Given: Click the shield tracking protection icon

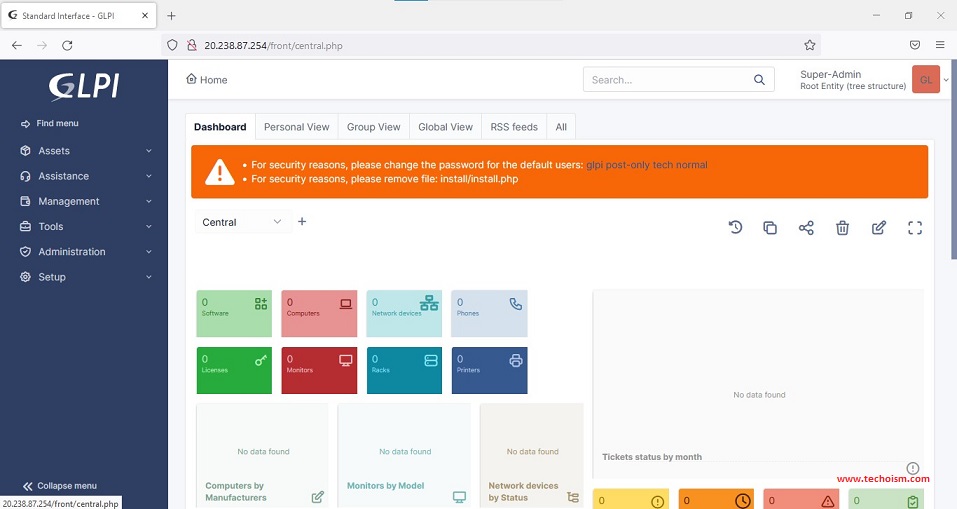Looking at the screenshot, I should click(x=172, y=45).
